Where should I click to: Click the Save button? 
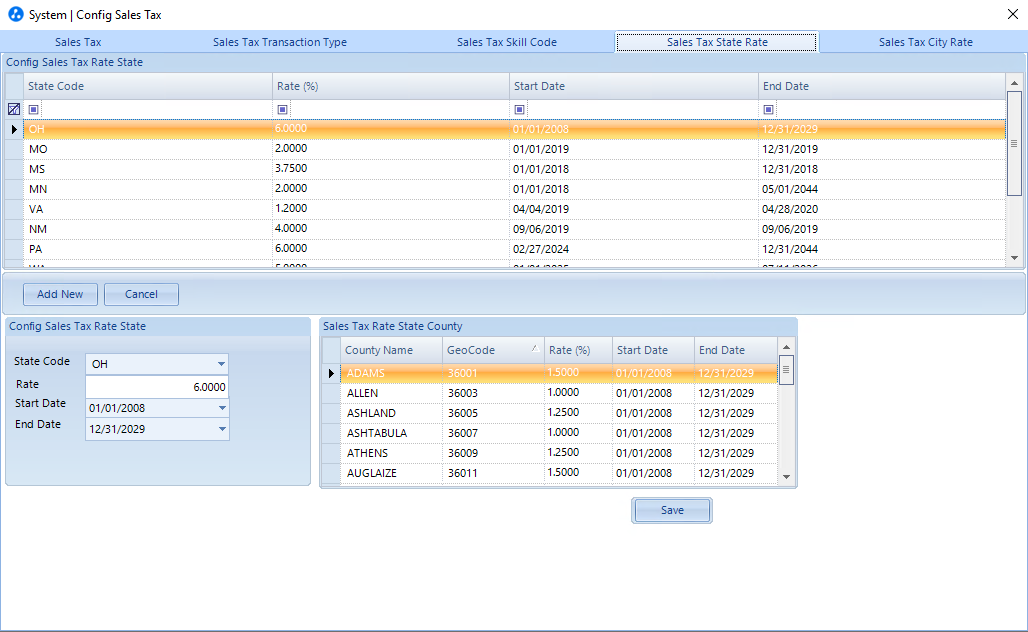click(672, 510)
